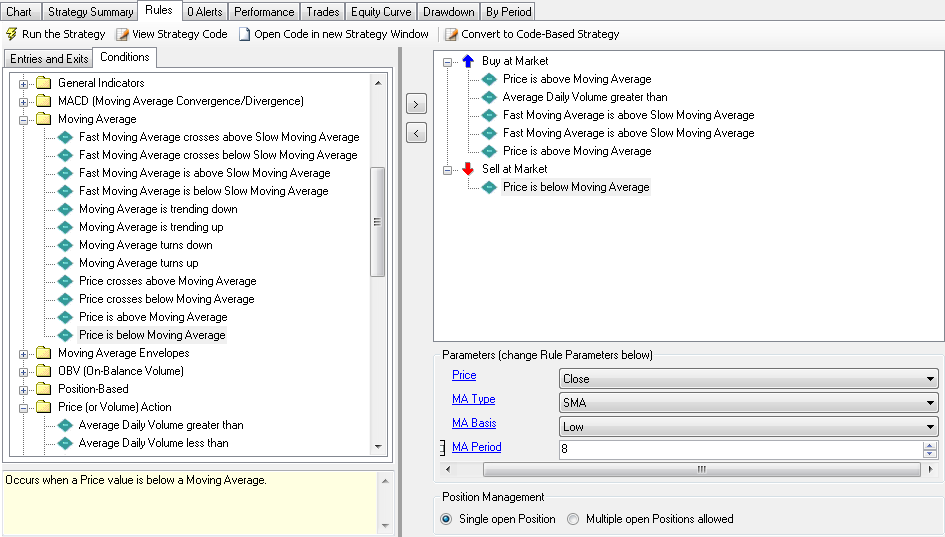The width and height of the screenshot is (945, 537).
Task: Click the right arrow add-condition button
Action: pos(417,104)
